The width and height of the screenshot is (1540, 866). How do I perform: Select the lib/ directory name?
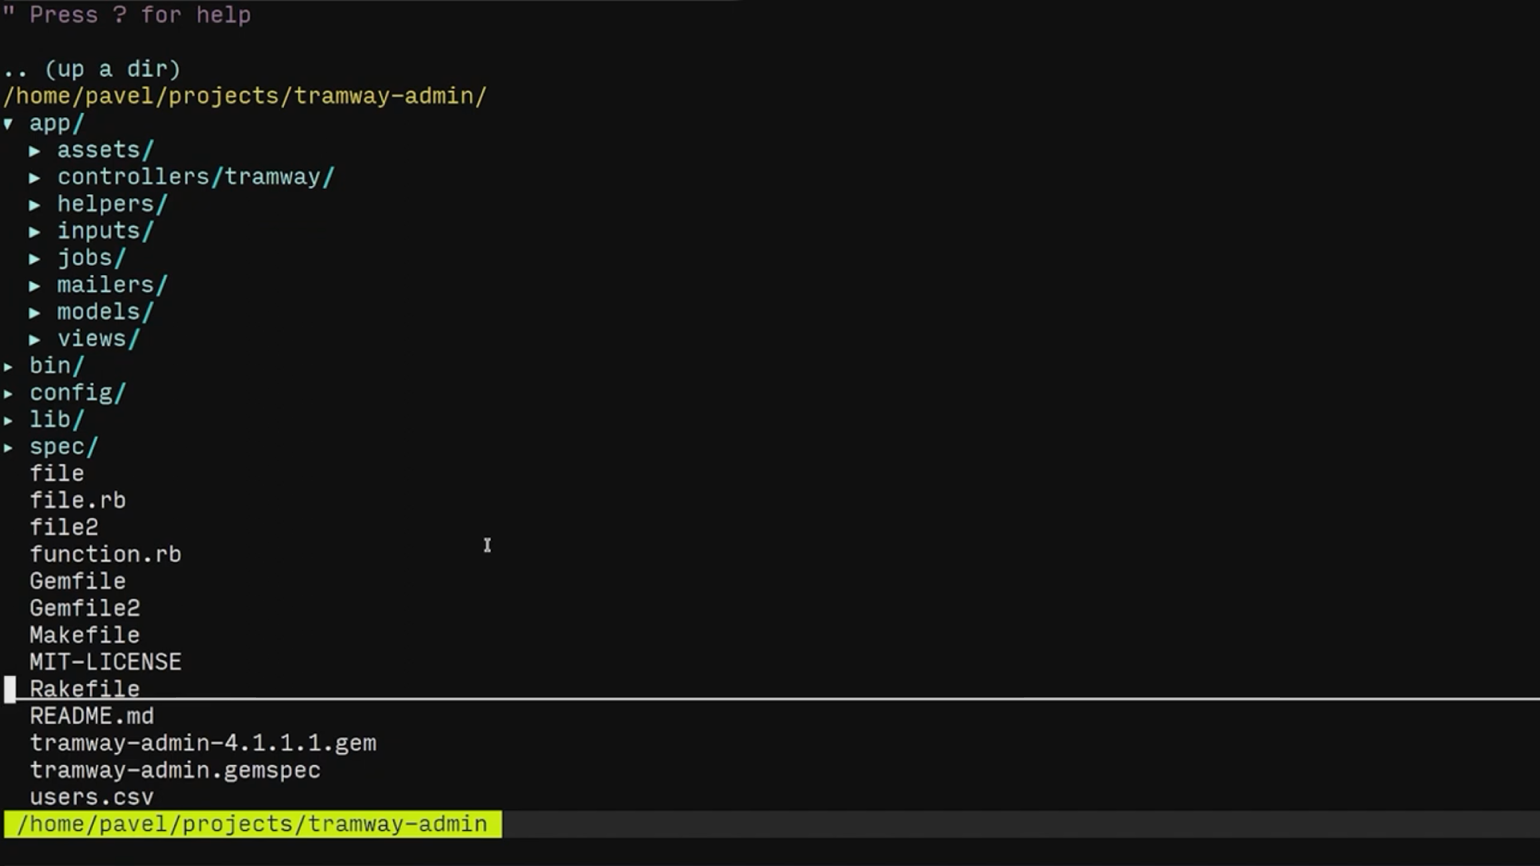point(57,420)
